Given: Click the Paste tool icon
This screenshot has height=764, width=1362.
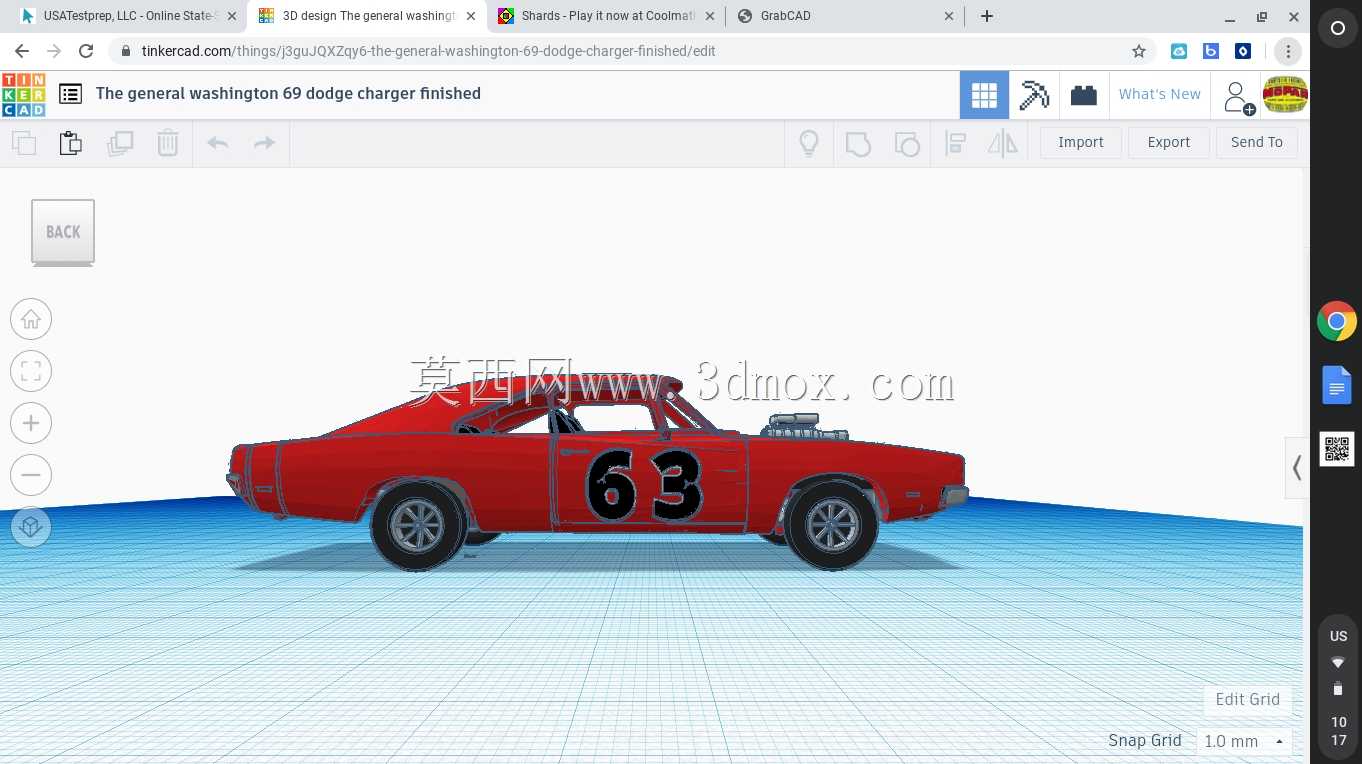Looking at the screenshot, I should click(x=71, y=143).
